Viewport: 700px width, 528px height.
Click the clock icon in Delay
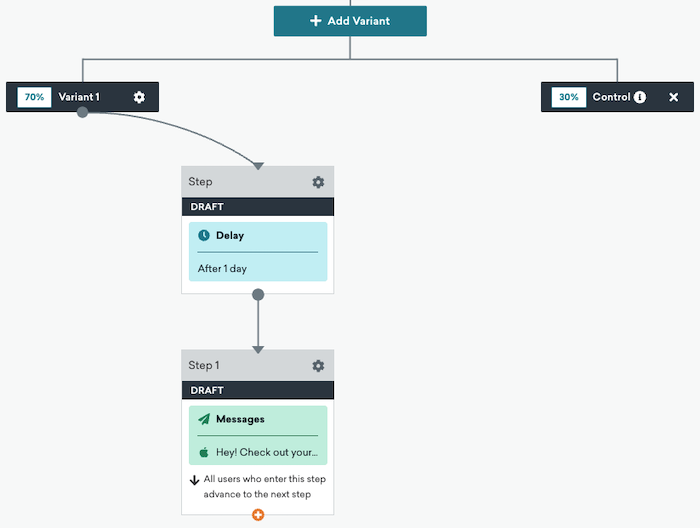pyautogui.click(x=204, y=236)
